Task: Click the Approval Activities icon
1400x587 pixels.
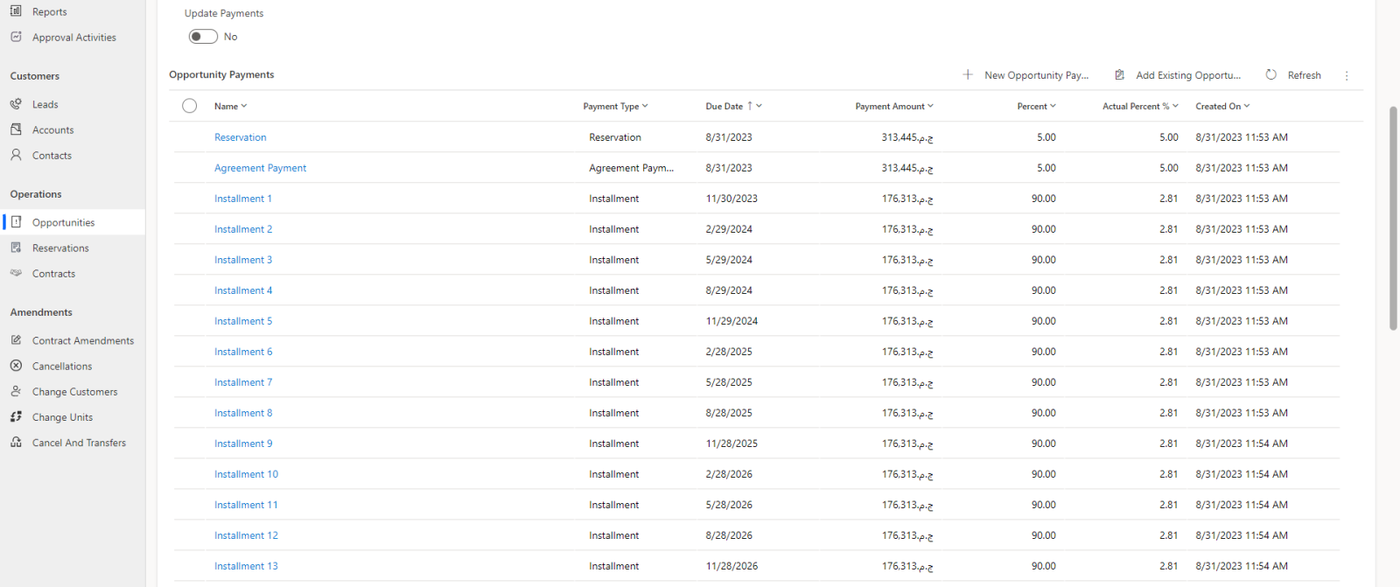Action: click(16, 37)
